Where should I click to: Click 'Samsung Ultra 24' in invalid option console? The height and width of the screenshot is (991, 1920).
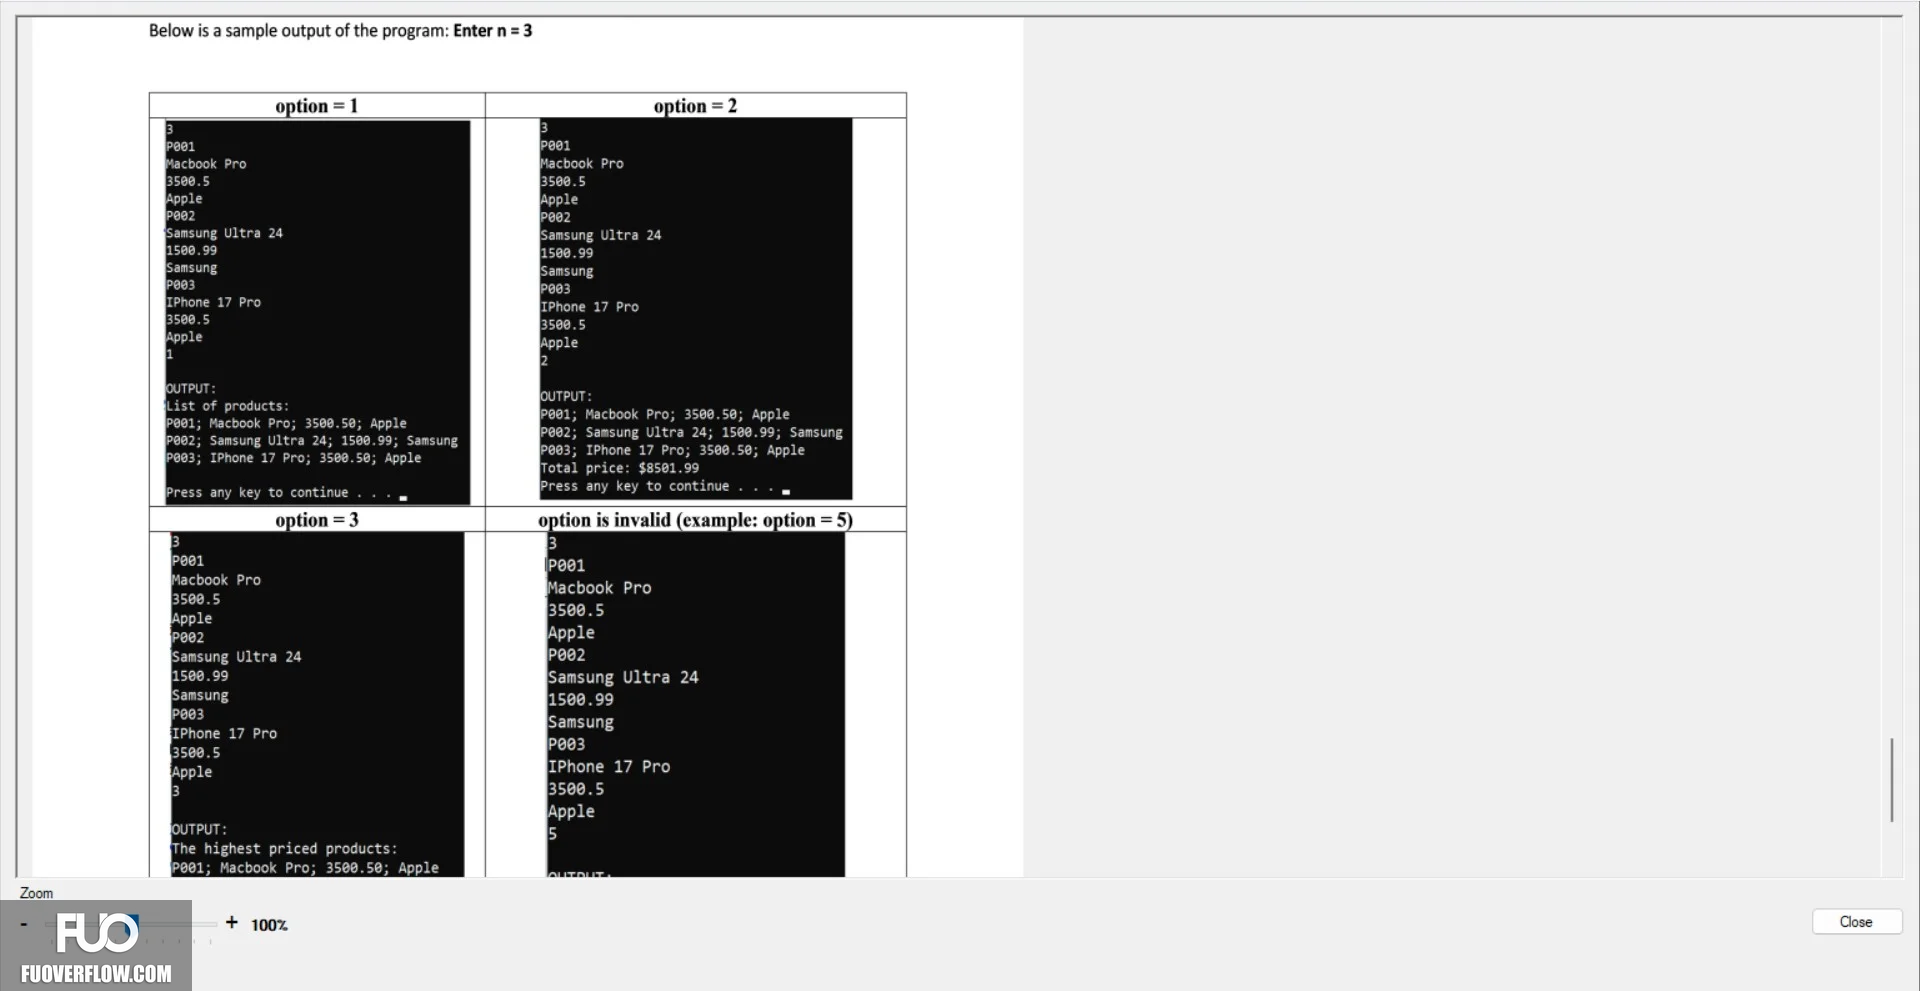click(623, 677)
